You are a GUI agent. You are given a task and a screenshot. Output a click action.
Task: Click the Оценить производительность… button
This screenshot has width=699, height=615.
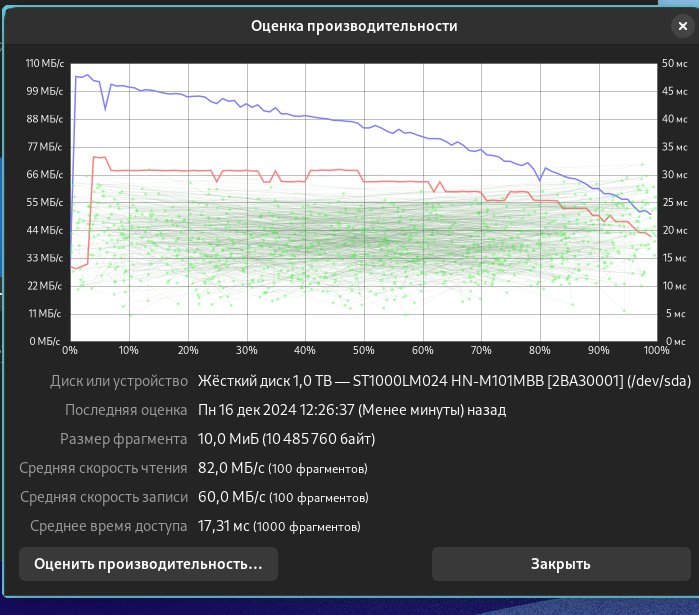tap(148, 564)
